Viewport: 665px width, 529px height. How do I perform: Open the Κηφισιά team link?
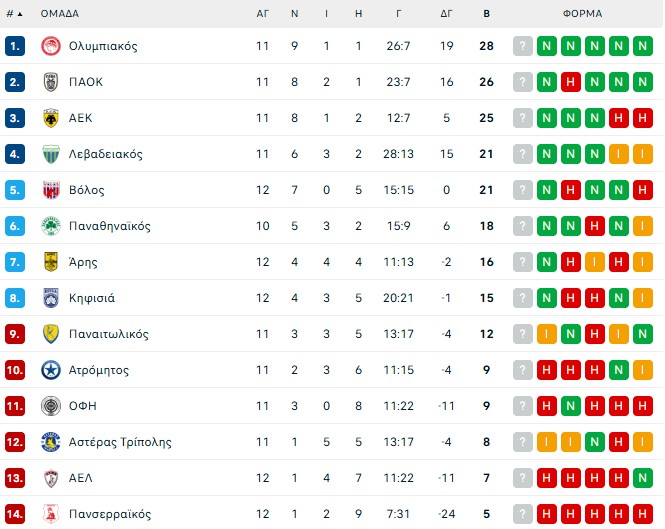[92, 298]
